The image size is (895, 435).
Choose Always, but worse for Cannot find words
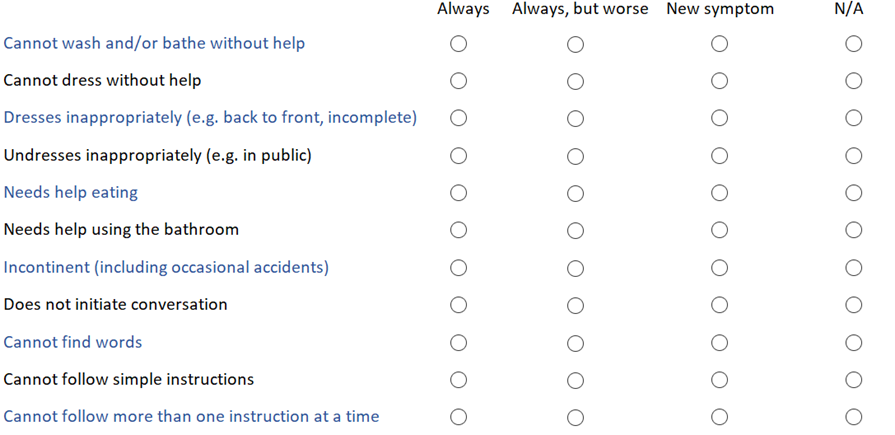pos(575,343)
